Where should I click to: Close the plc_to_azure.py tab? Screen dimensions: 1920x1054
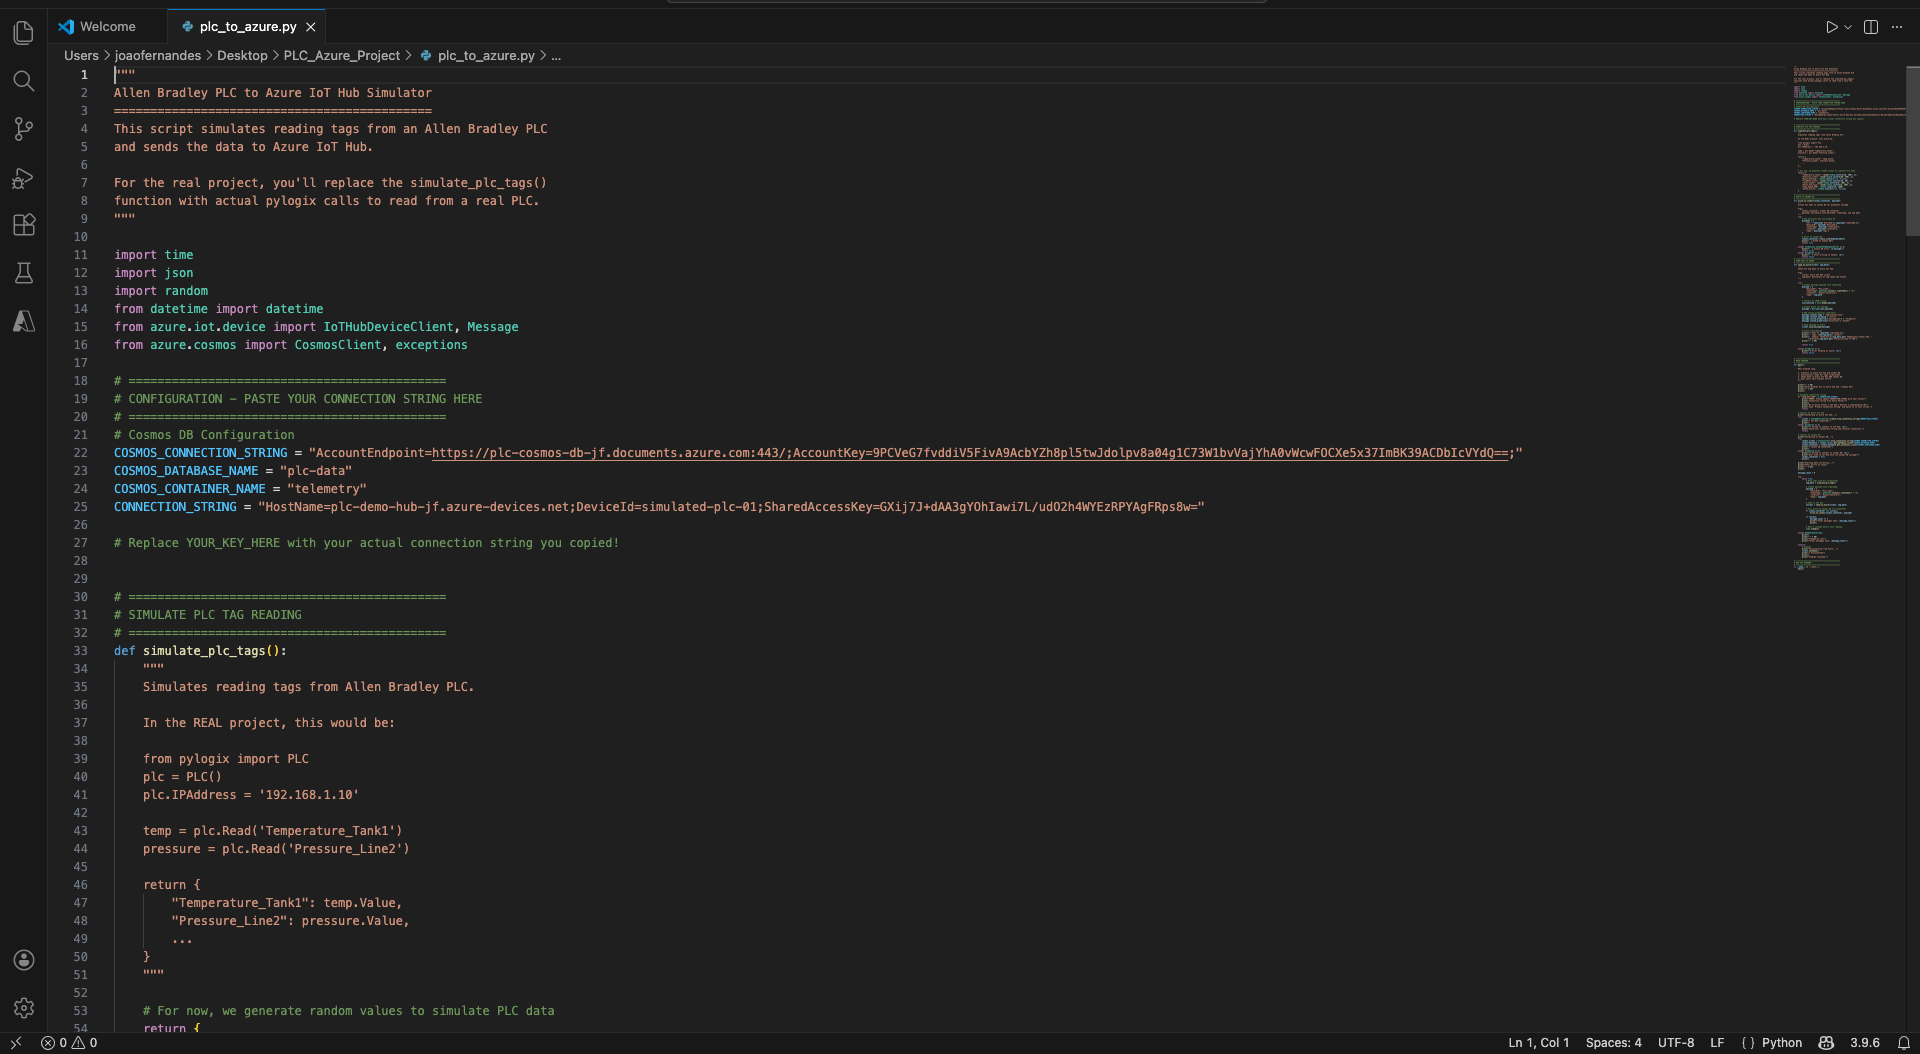pos(311,27)
